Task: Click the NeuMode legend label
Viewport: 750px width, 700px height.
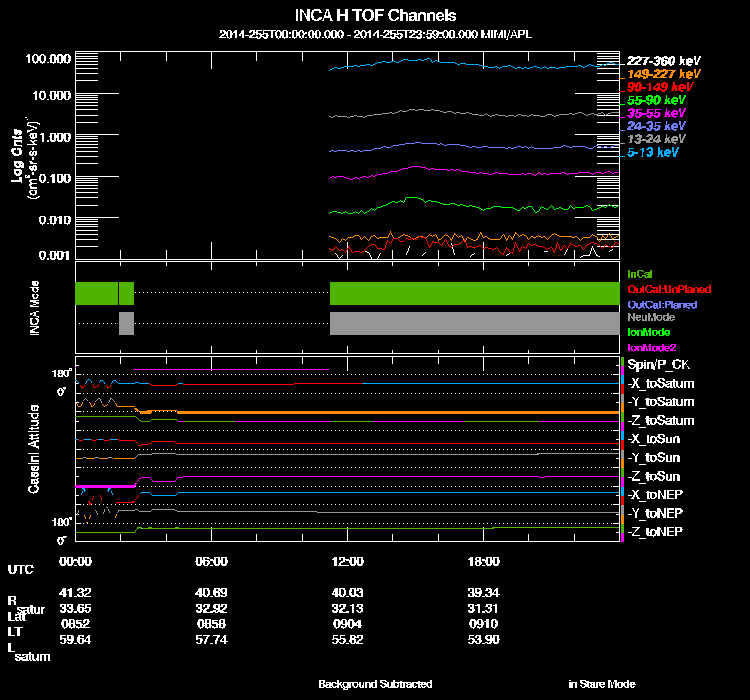Action: pos(652,317)
